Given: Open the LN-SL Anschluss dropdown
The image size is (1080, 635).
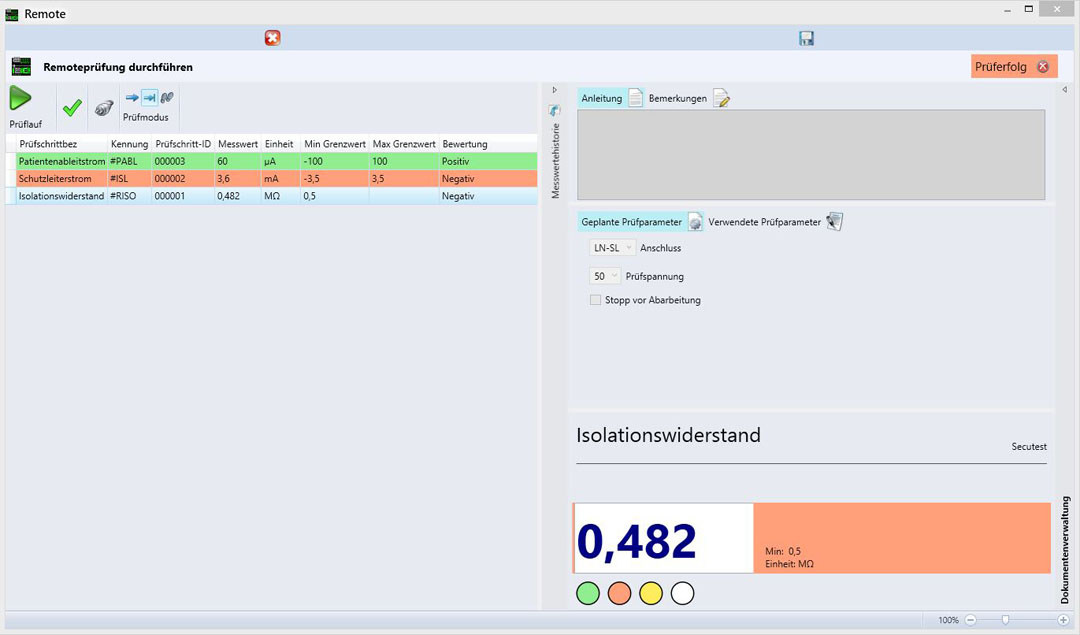Looking at the screenshot, I should [612, 248].
